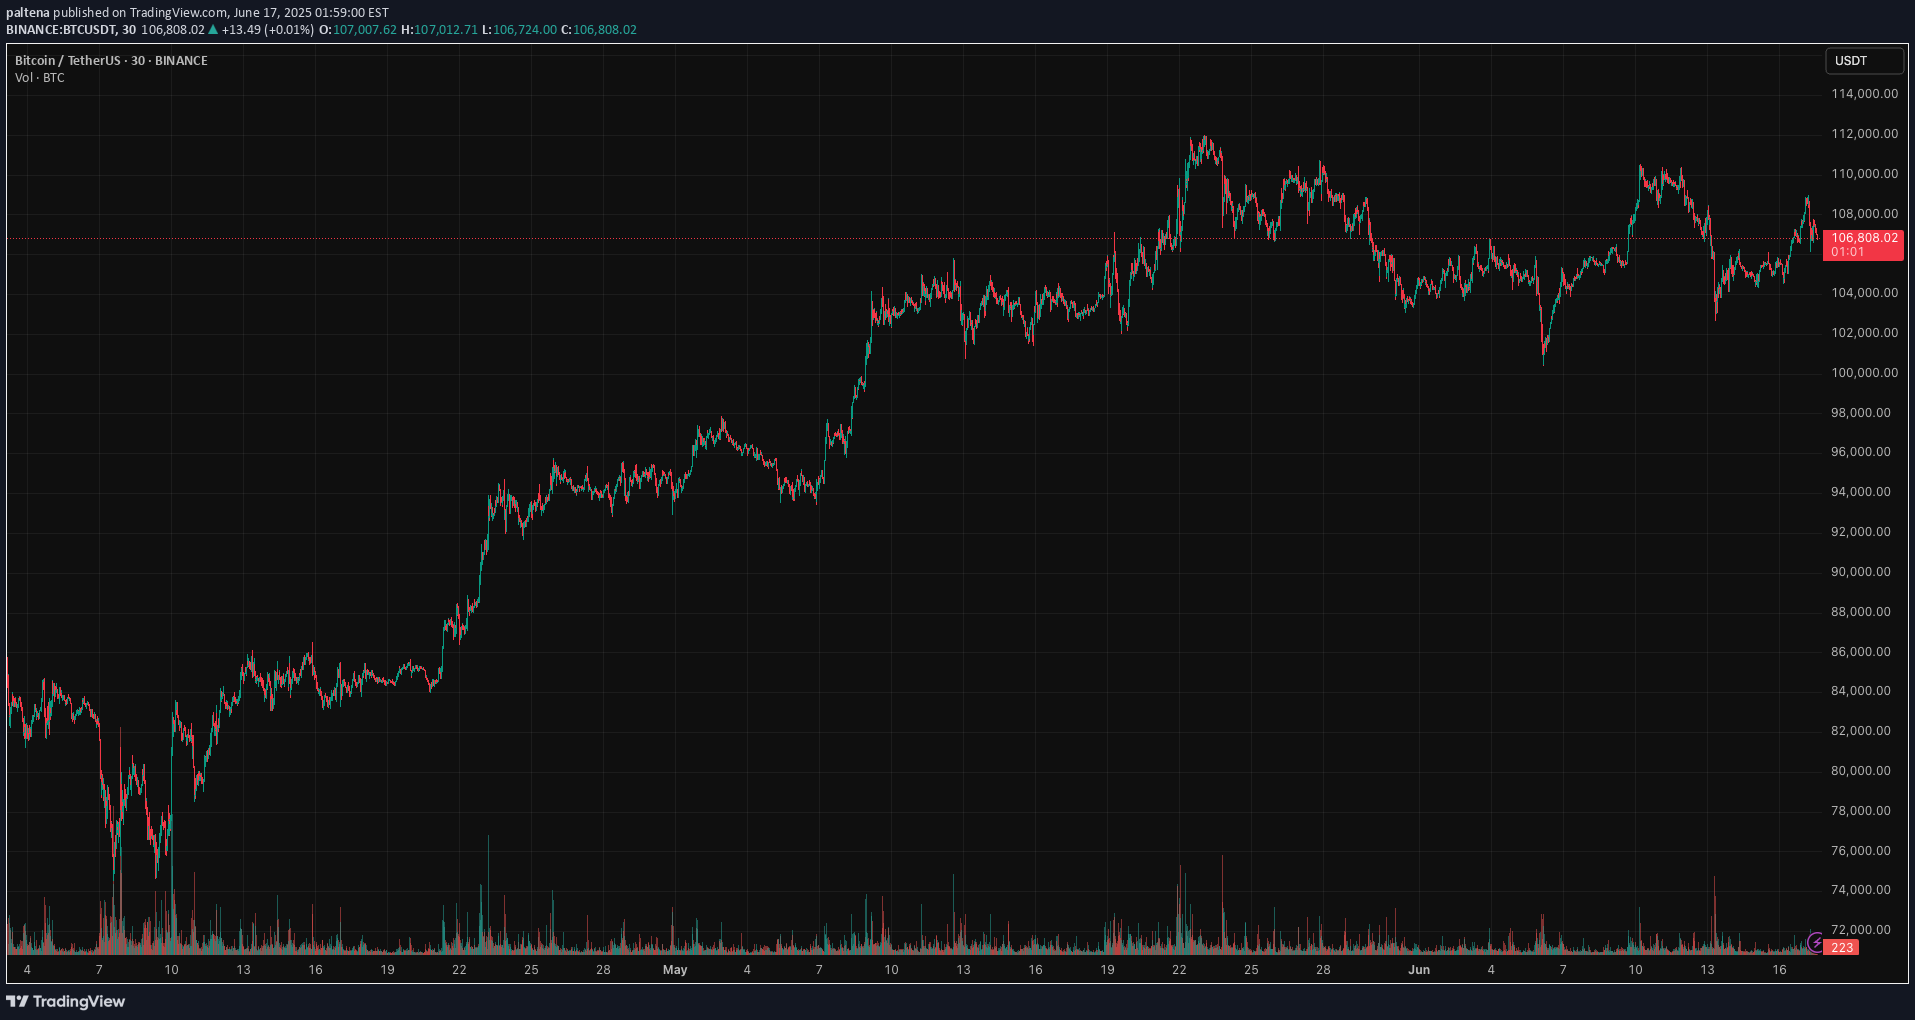Click the author name paltena
Image resolution: width=1915 pixels, height=1020 pixels.
click(28, 13)
